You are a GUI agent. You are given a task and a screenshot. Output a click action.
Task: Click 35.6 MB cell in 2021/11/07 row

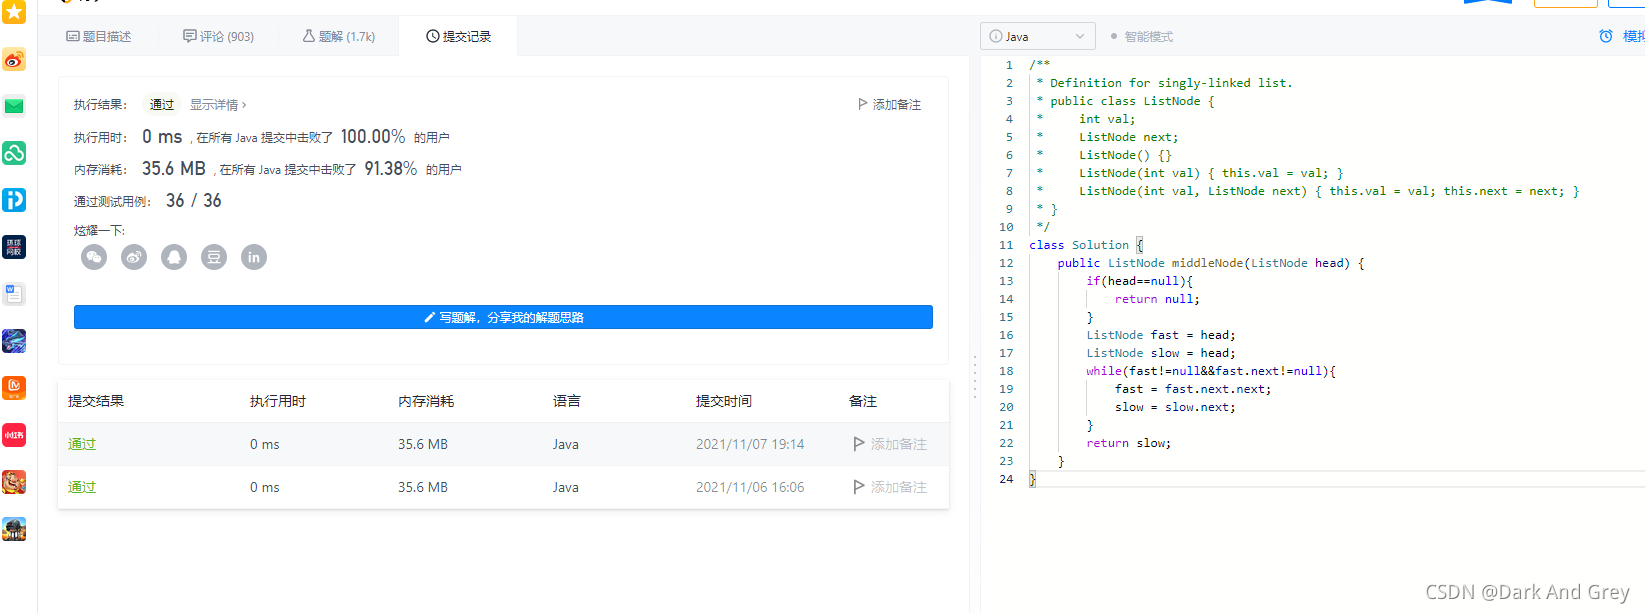coord(423,444)
